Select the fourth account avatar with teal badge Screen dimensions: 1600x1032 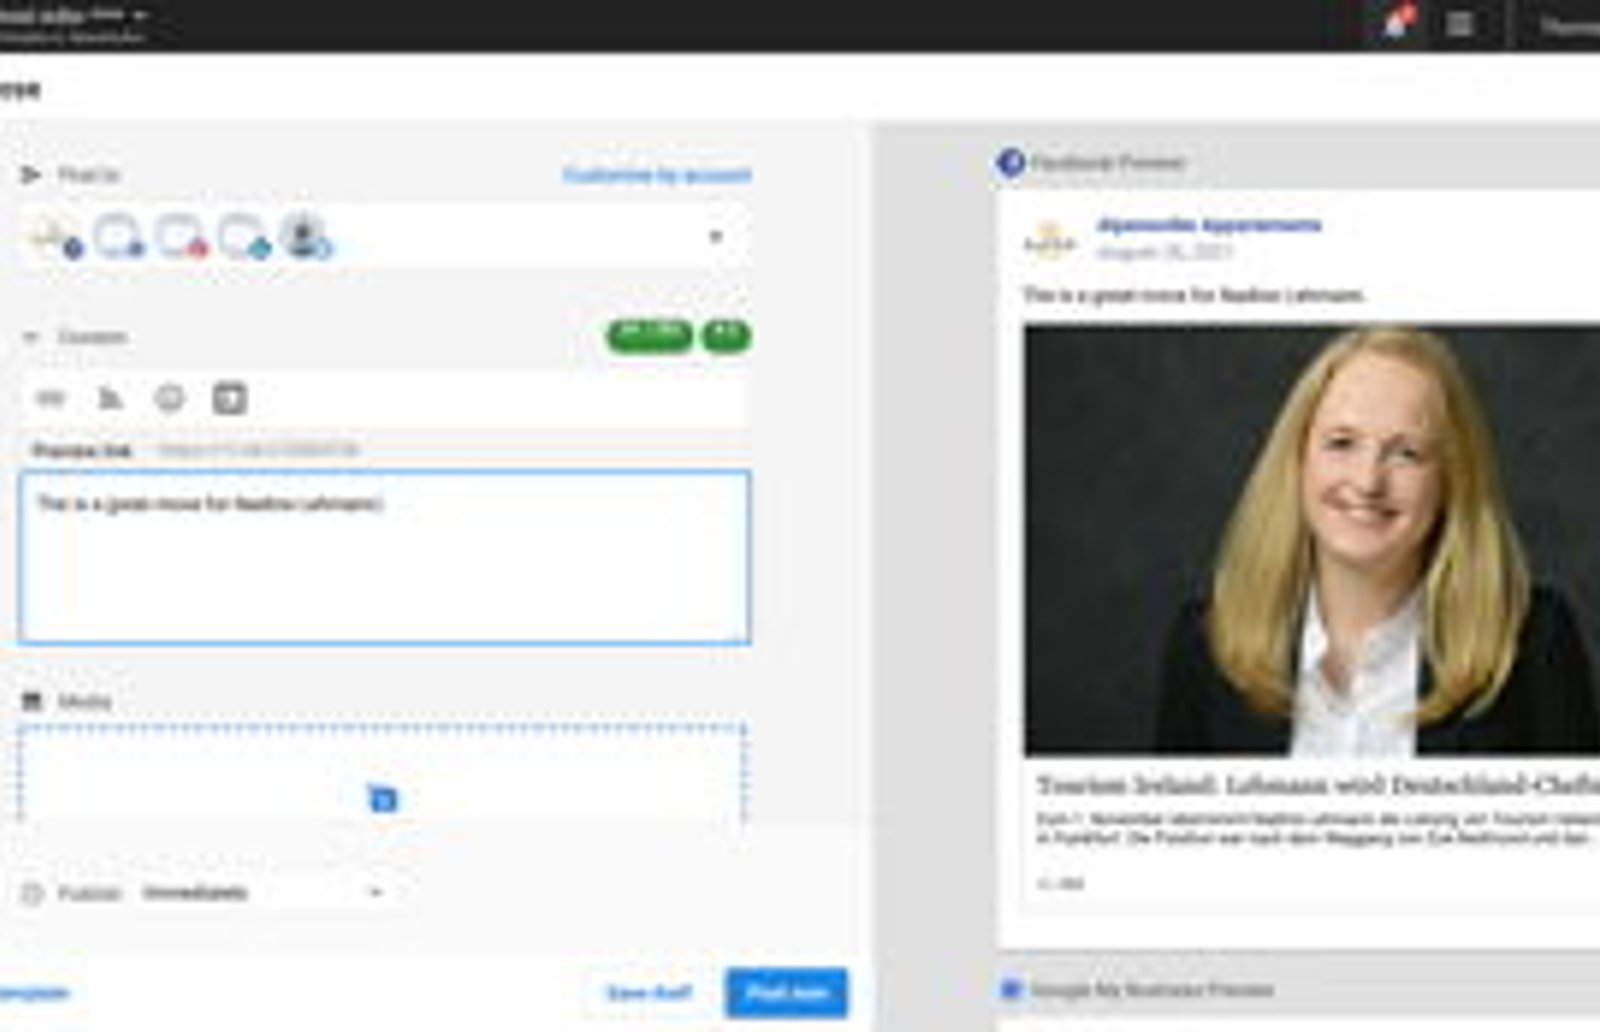click(x=244, y=237)
